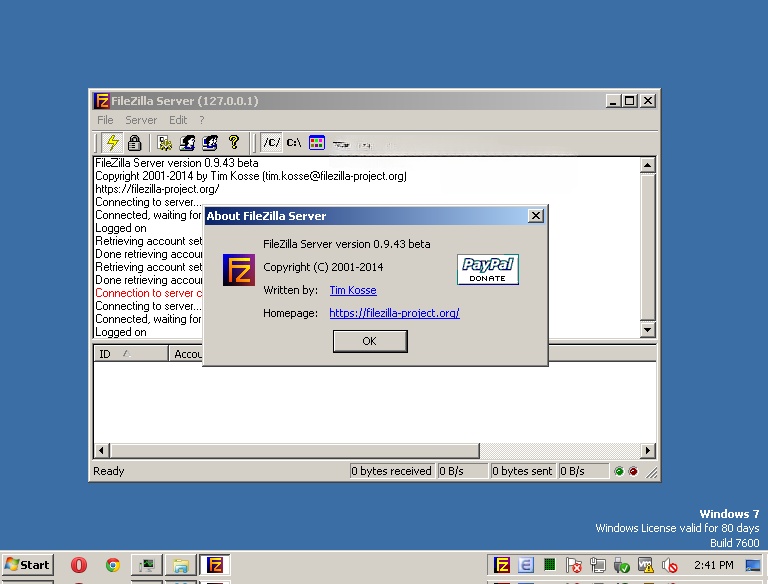Click the red 'Connection to server' log line
The image size is (768, 584).
pos(148,293)
